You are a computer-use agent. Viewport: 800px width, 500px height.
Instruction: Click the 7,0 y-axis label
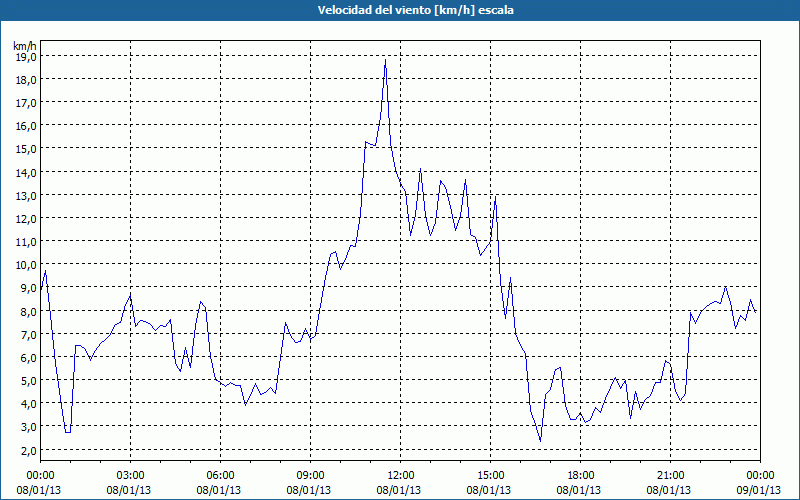pyautogui.click(x=28, y=334)
